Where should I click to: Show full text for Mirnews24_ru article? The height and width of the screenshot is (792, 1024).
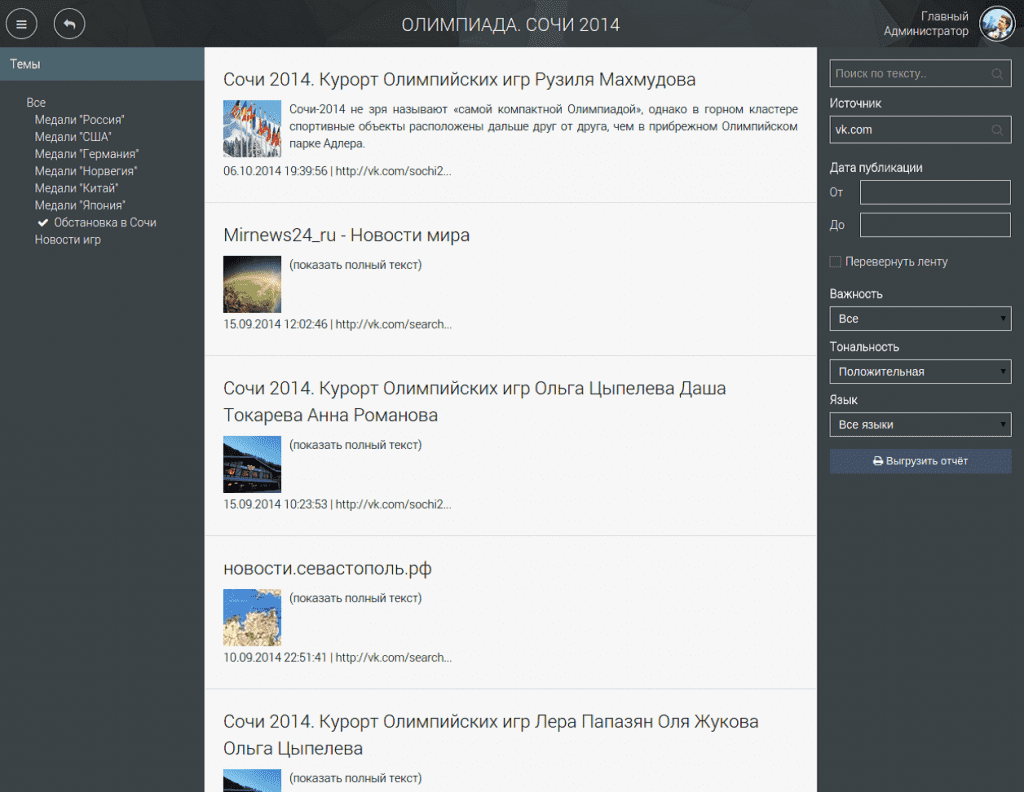(x=355, y=265)
